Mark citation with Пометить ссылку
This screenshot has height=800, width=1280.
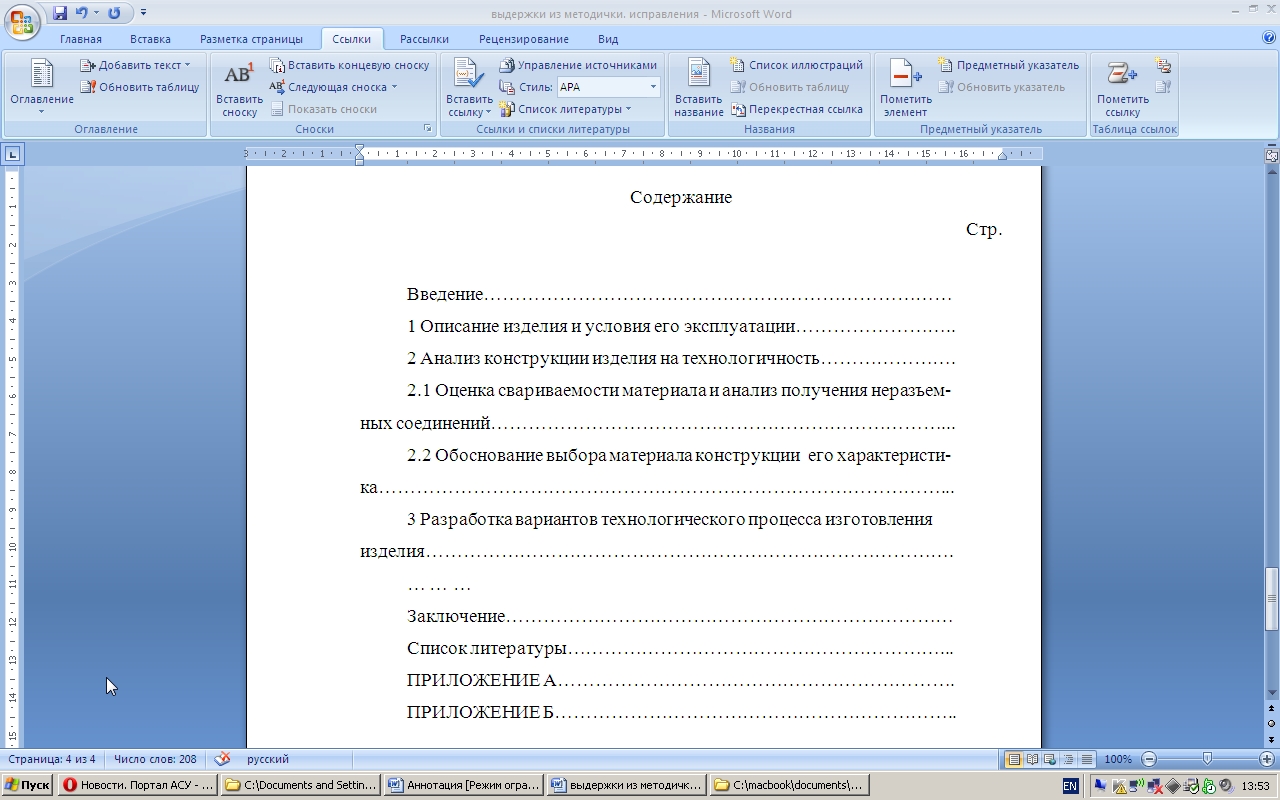point(1123,88)
